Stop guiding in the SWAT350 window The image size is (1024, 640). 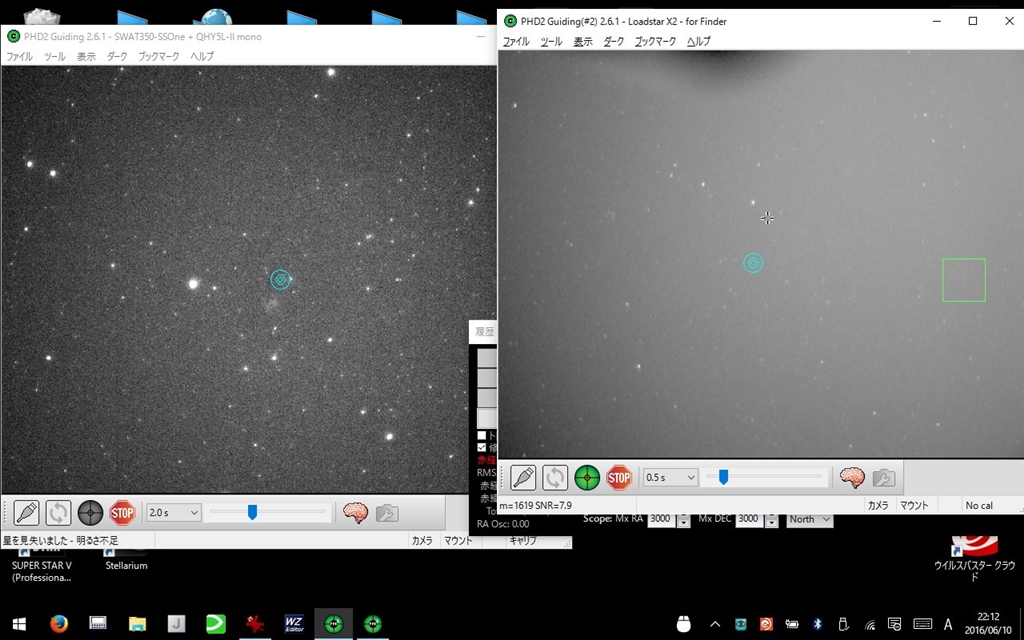coord(122,513)
